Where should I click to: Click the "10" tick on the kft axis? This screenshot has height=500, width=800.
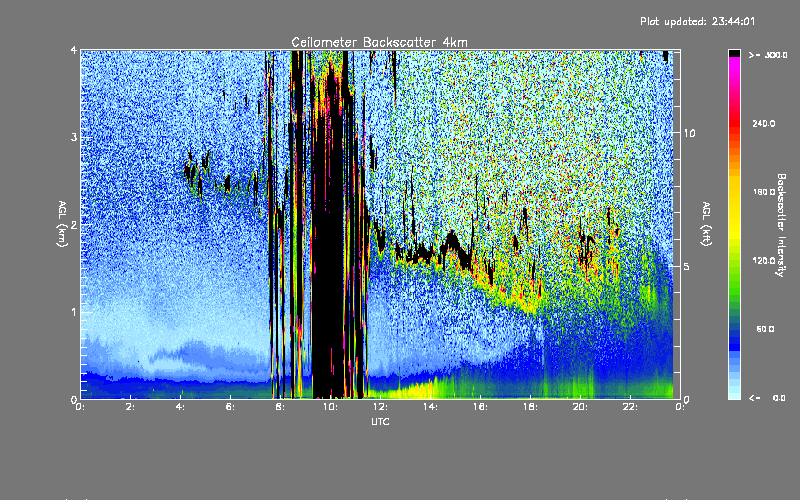(689, 133)
